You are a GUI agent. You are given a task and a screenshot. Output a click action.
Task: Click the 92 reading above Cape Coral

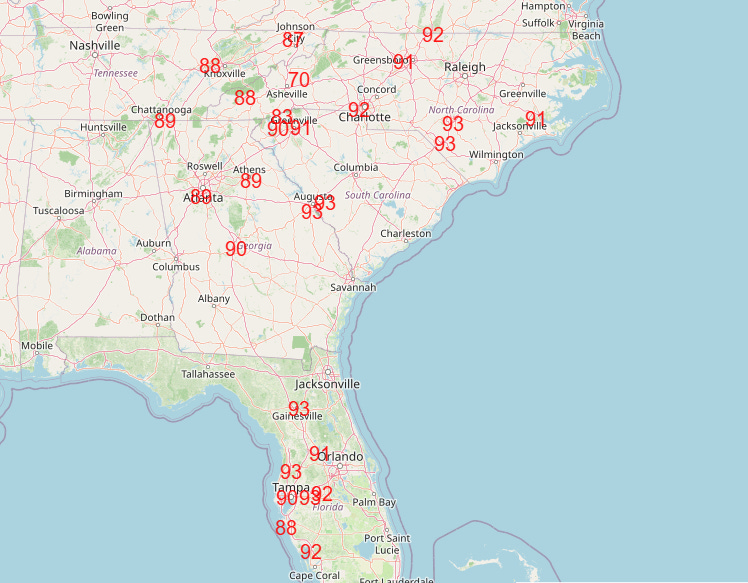311,552
